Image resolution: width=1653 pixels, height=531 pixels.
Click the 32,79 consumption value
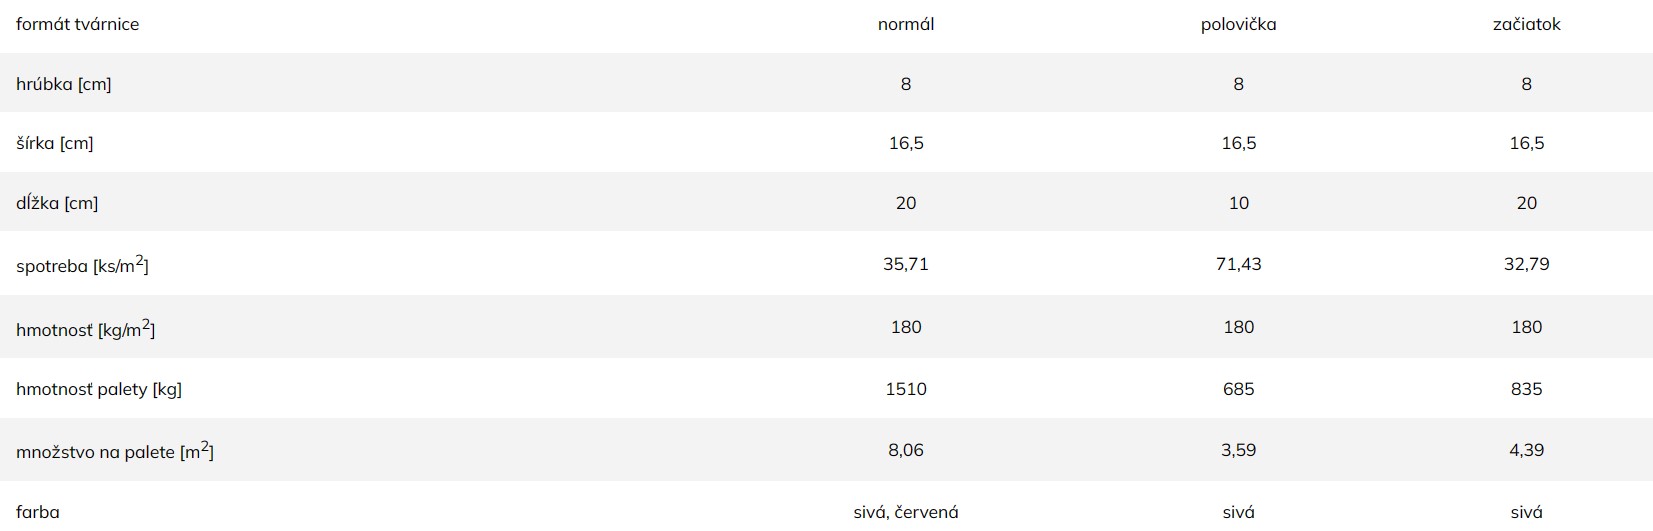point(1526,265)
